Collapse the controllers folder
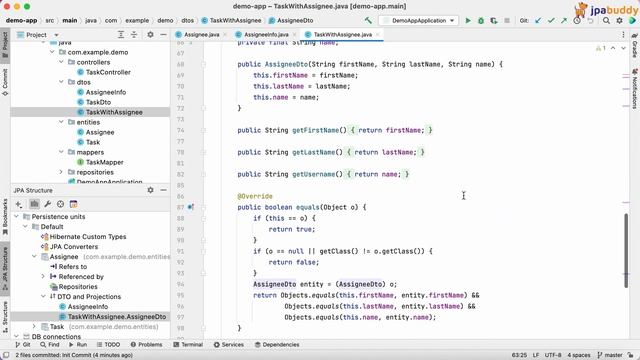Screen dimensions: 640x360 pos(61,62)
